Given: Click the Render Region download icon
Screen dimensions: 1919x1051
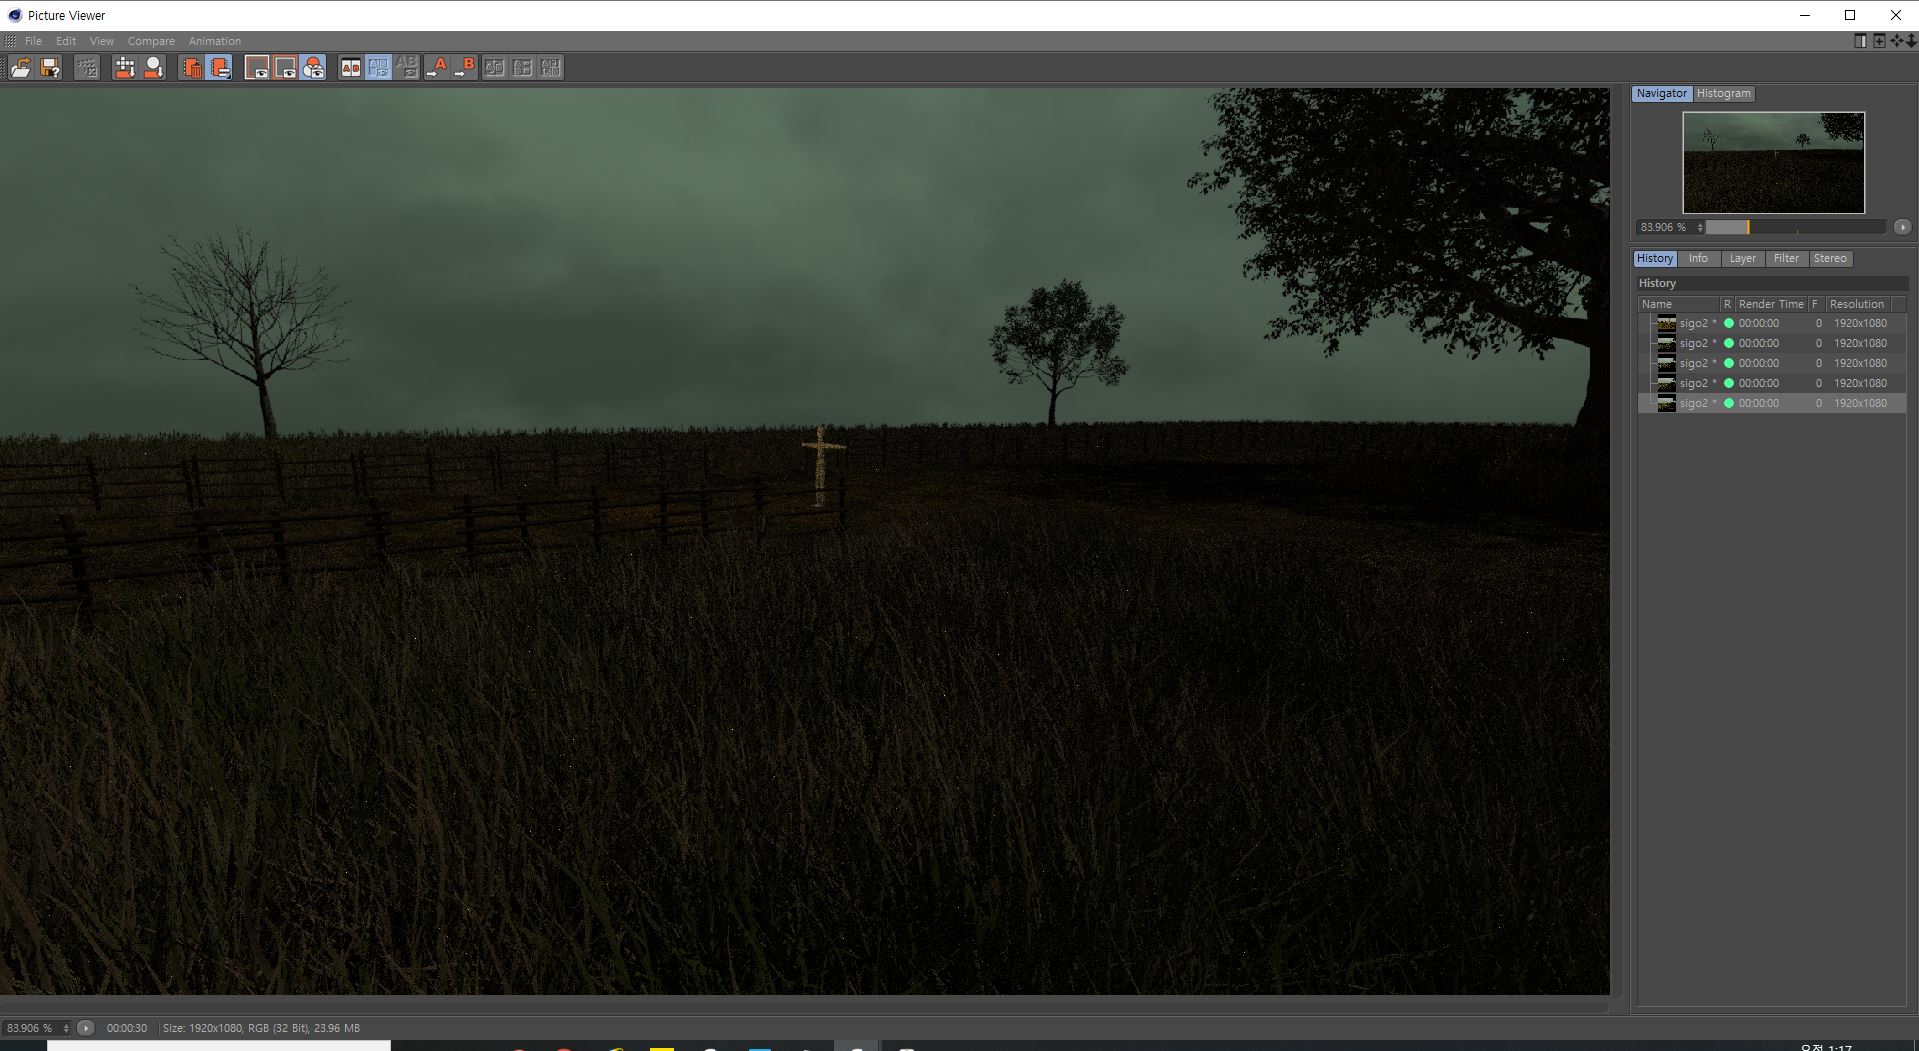Looking at the screenshot, I should pyautogui.click(x=125, y=67).
